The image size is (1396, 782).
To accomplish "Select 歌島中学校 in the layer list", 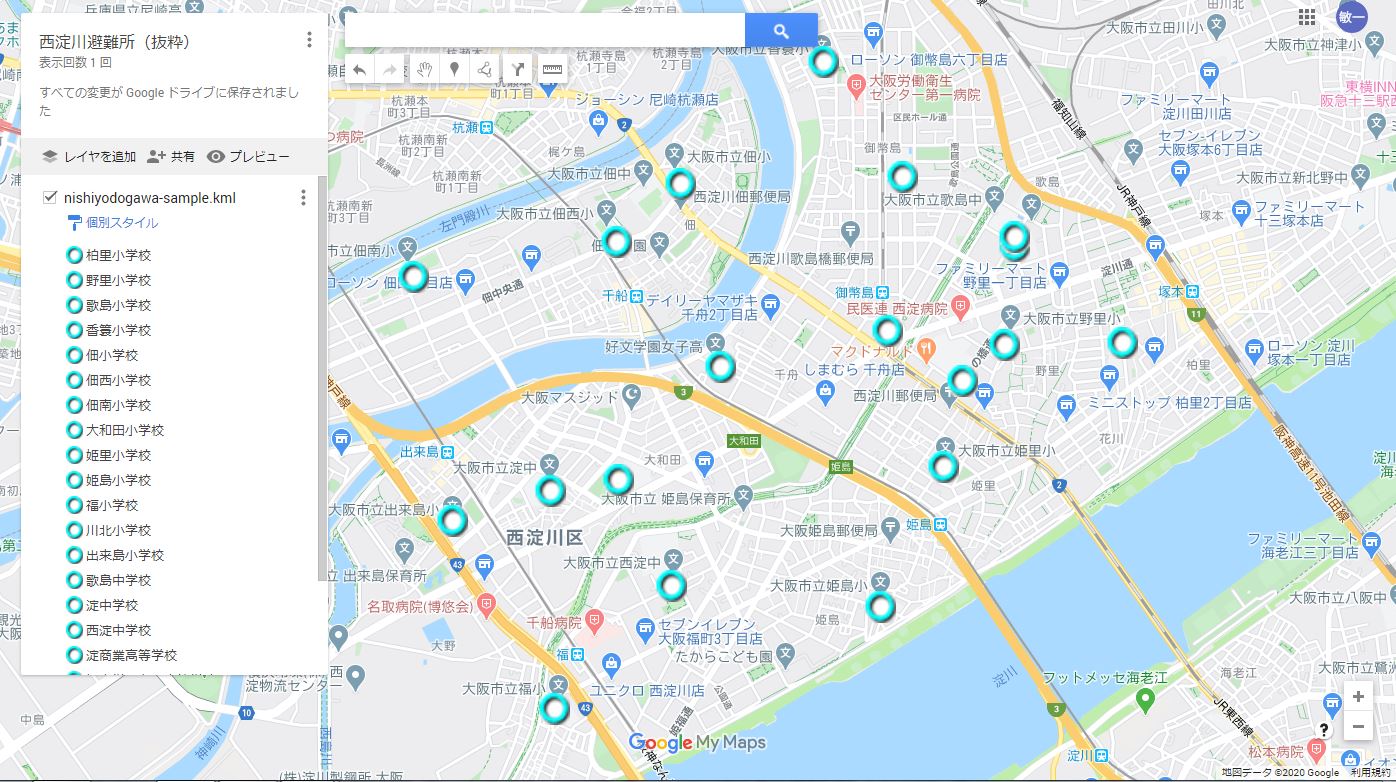I will point(118,580).
